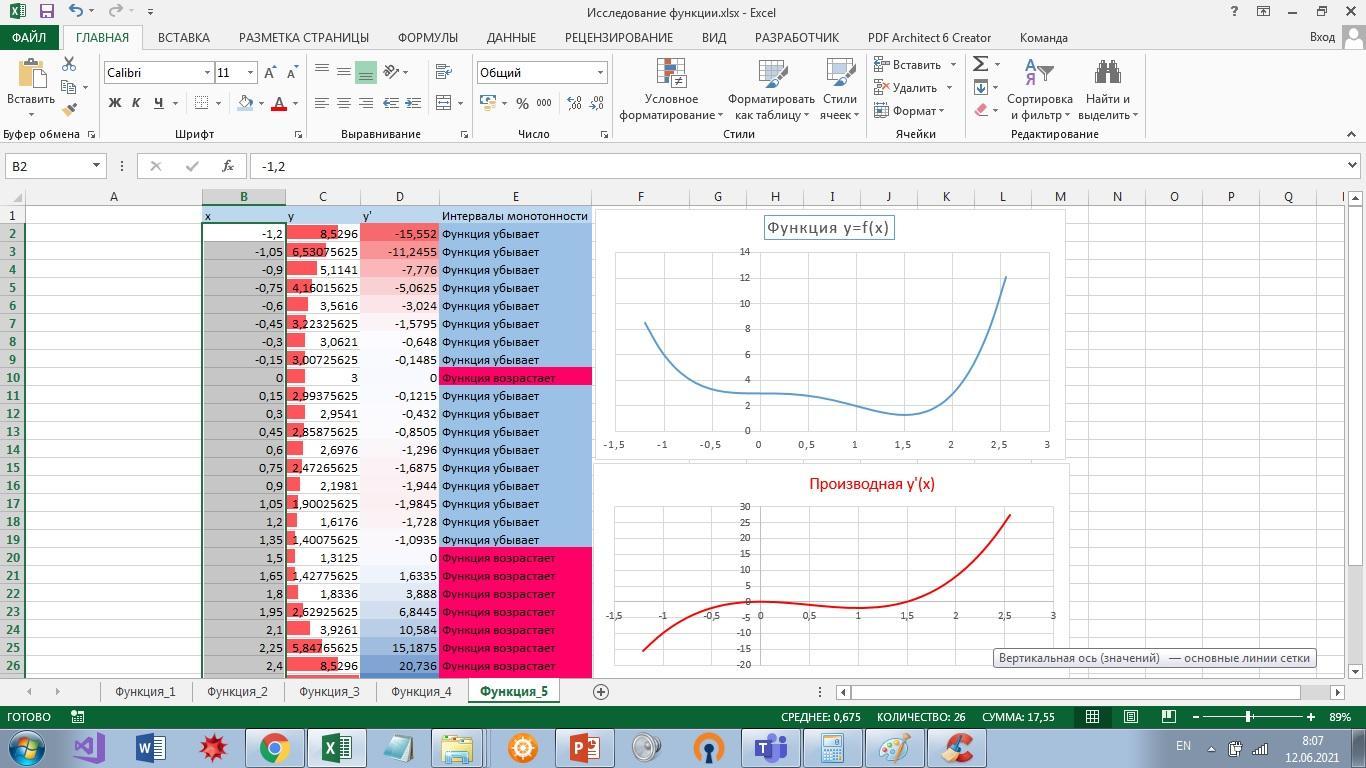Click Найти и выделить button

click(1107, 89)
